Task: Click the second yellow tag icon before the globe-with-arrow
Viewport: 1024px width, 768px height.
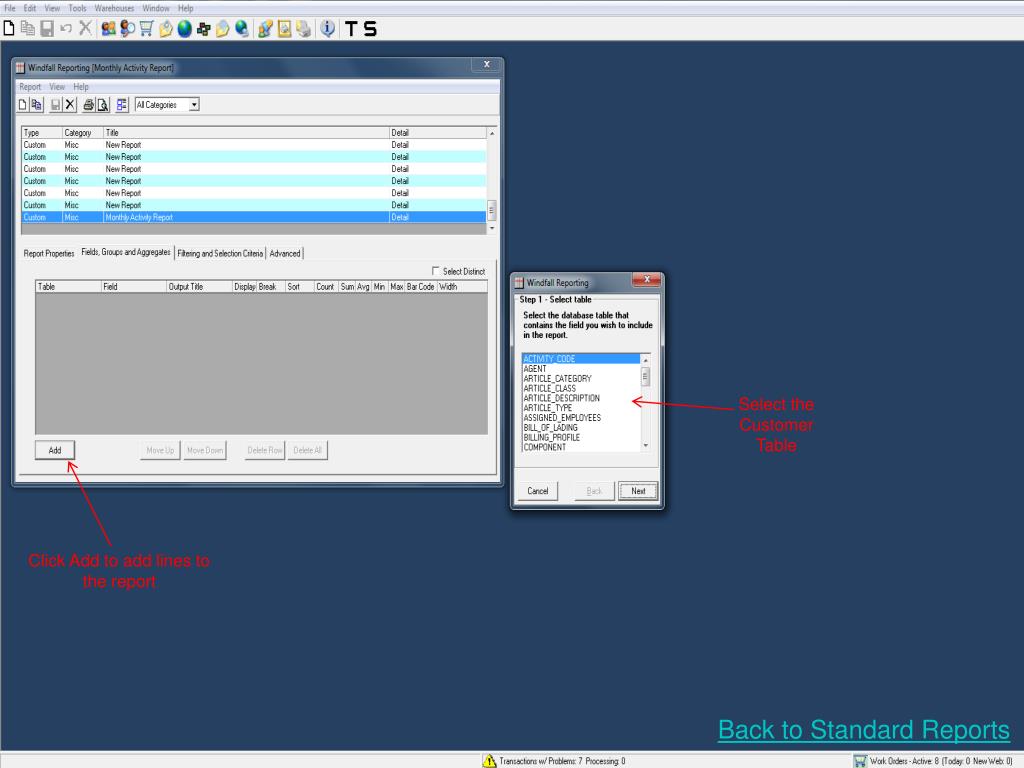Action: (223, 28)
